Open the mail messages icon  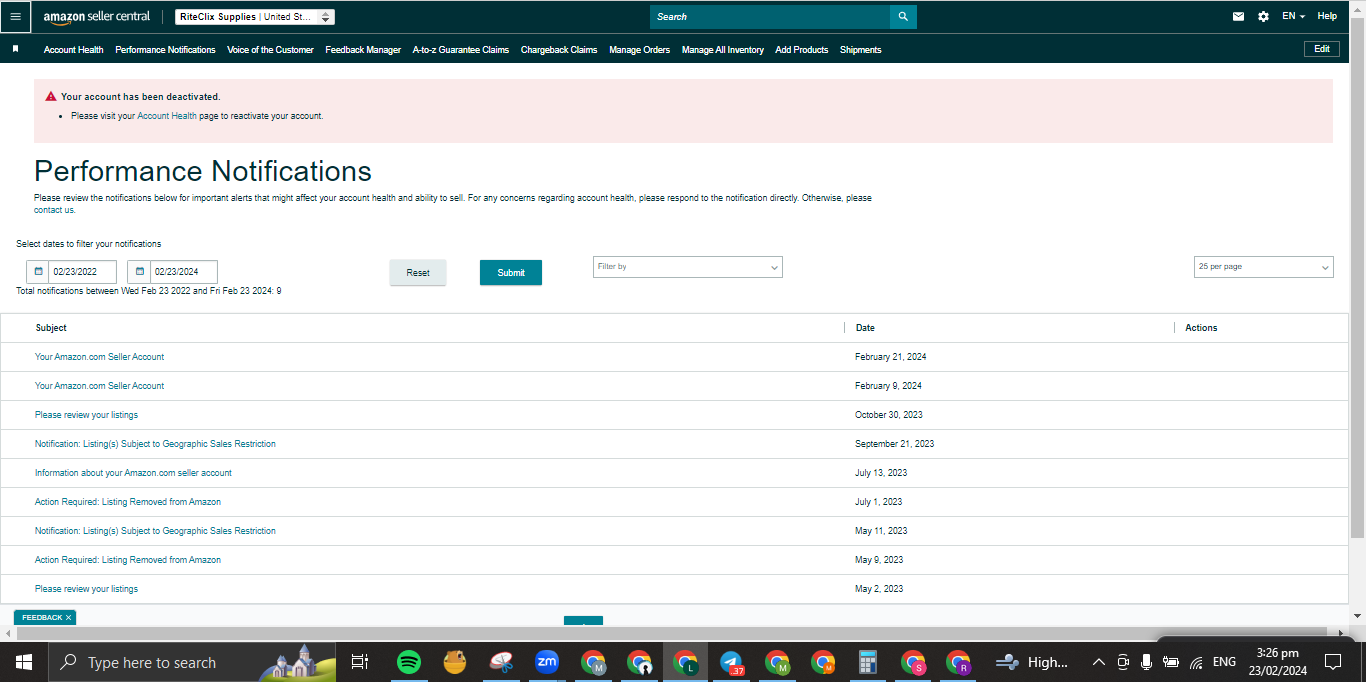[1238, 16]
